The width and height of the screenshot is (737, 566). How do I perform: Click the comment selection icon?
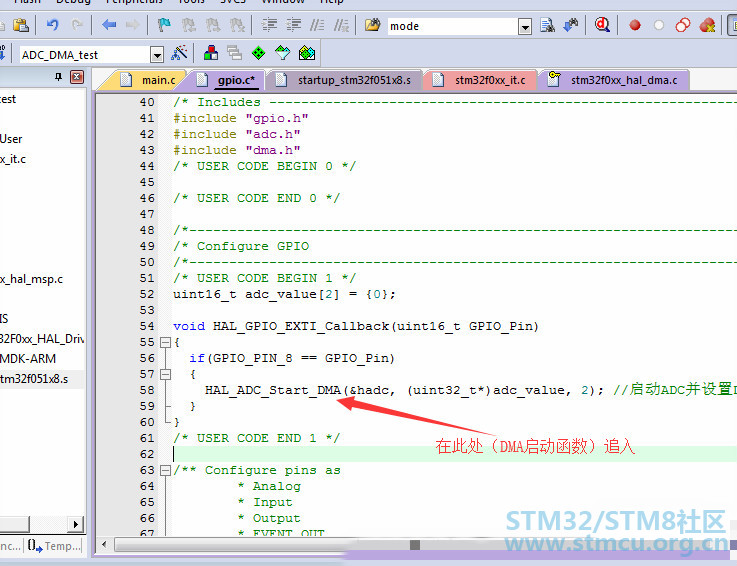click(x=317, y=25)
